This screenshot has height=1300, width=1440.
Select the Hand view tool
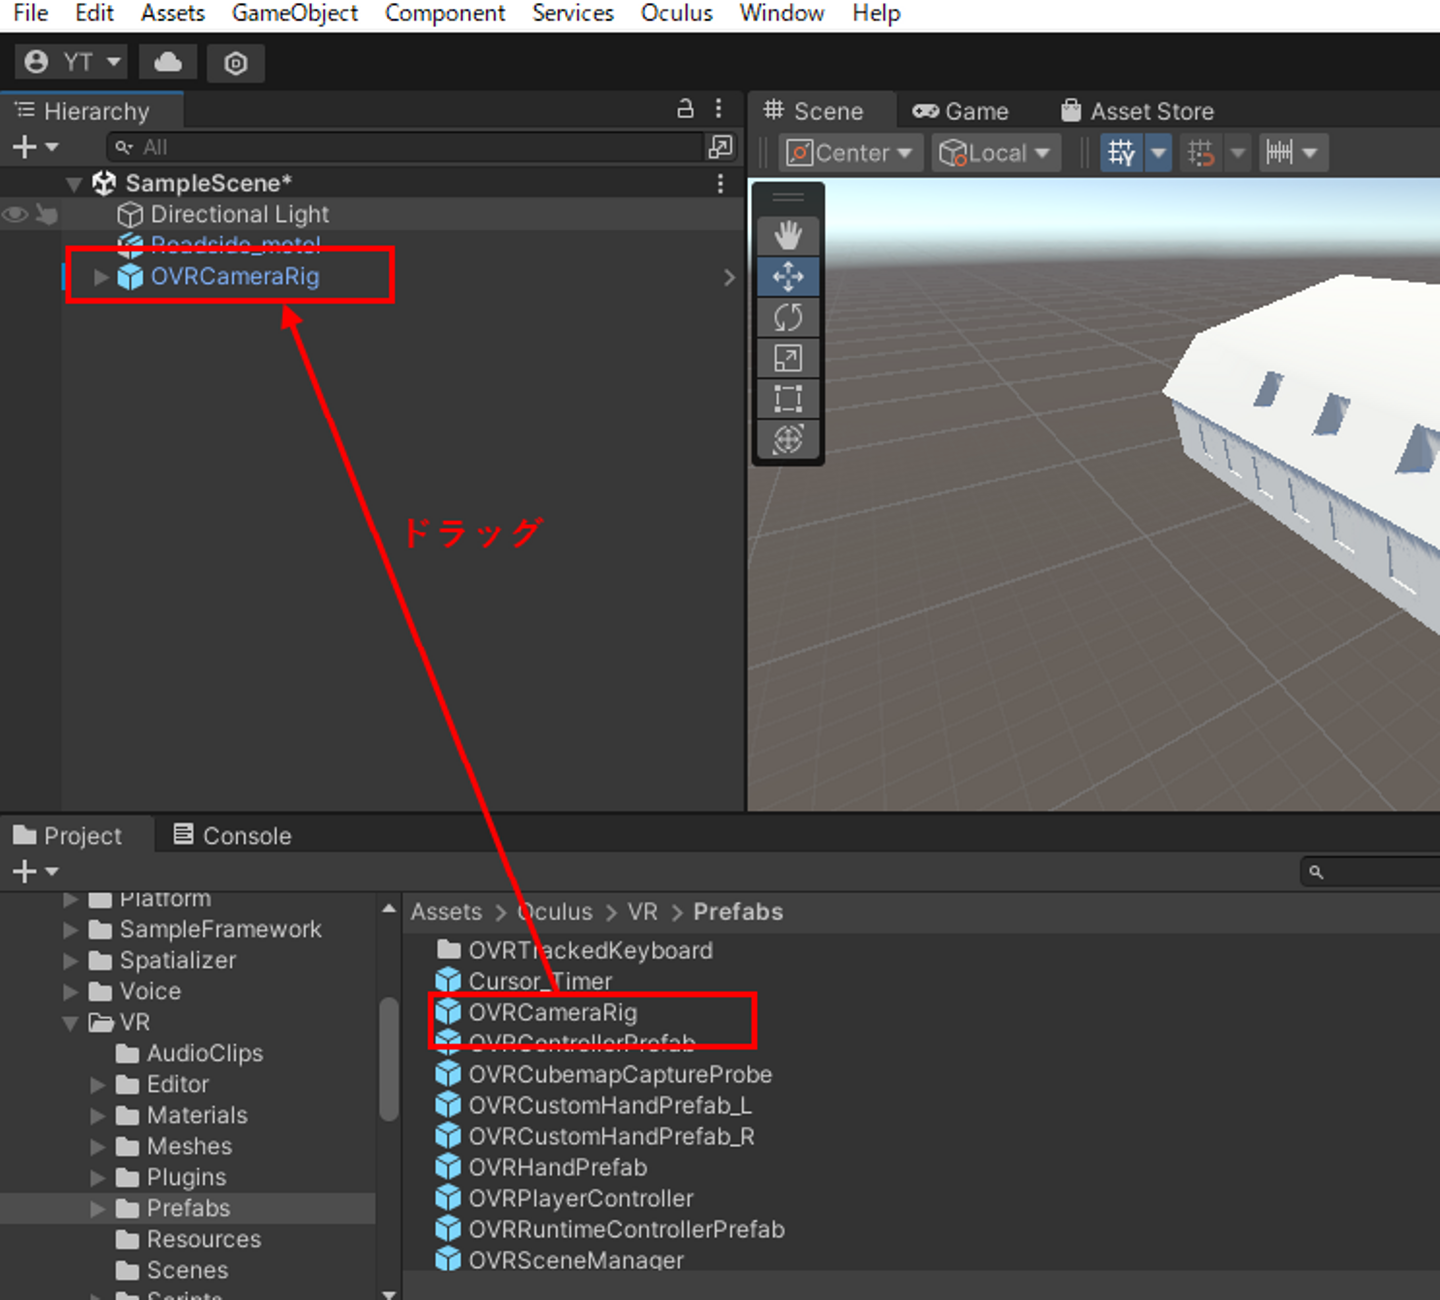788,236
